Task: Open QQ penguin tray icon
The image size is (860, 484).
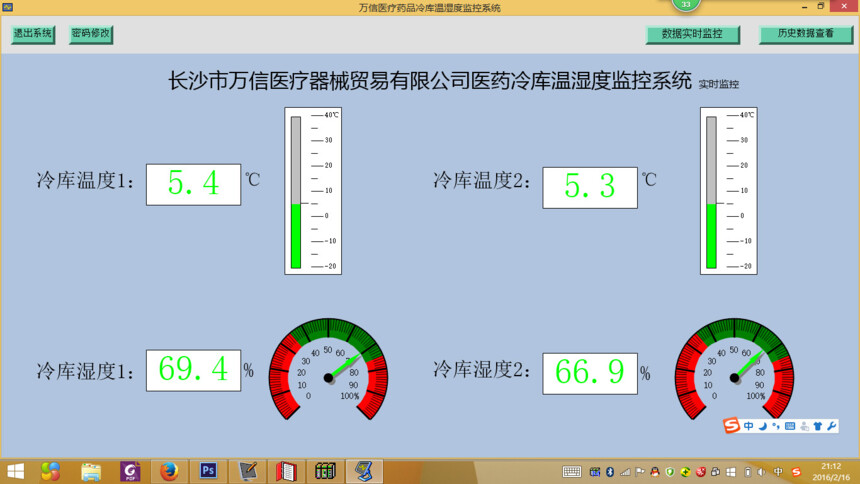Action: (655, 472)
